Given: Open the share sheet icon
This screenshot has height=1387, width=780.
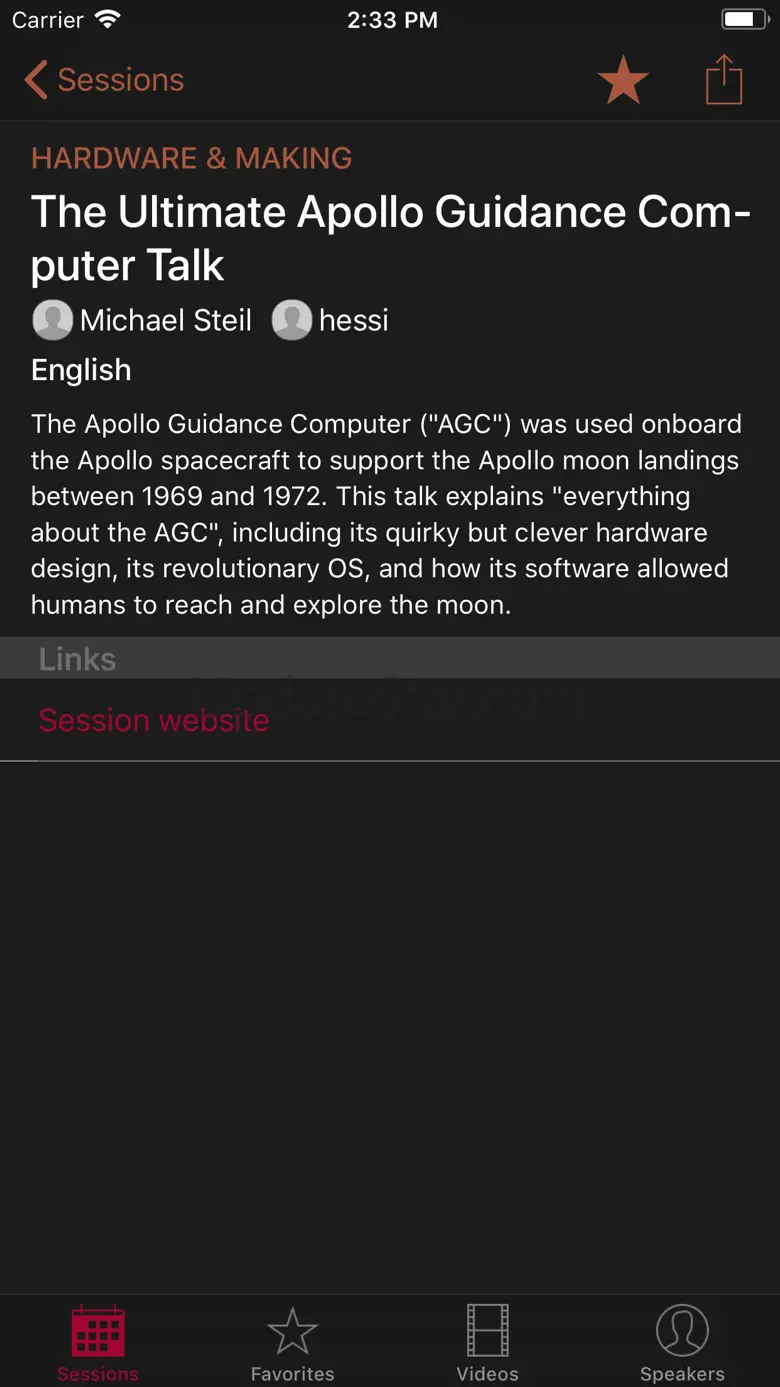Looking at the screenshot, I should tap(724, 79).
